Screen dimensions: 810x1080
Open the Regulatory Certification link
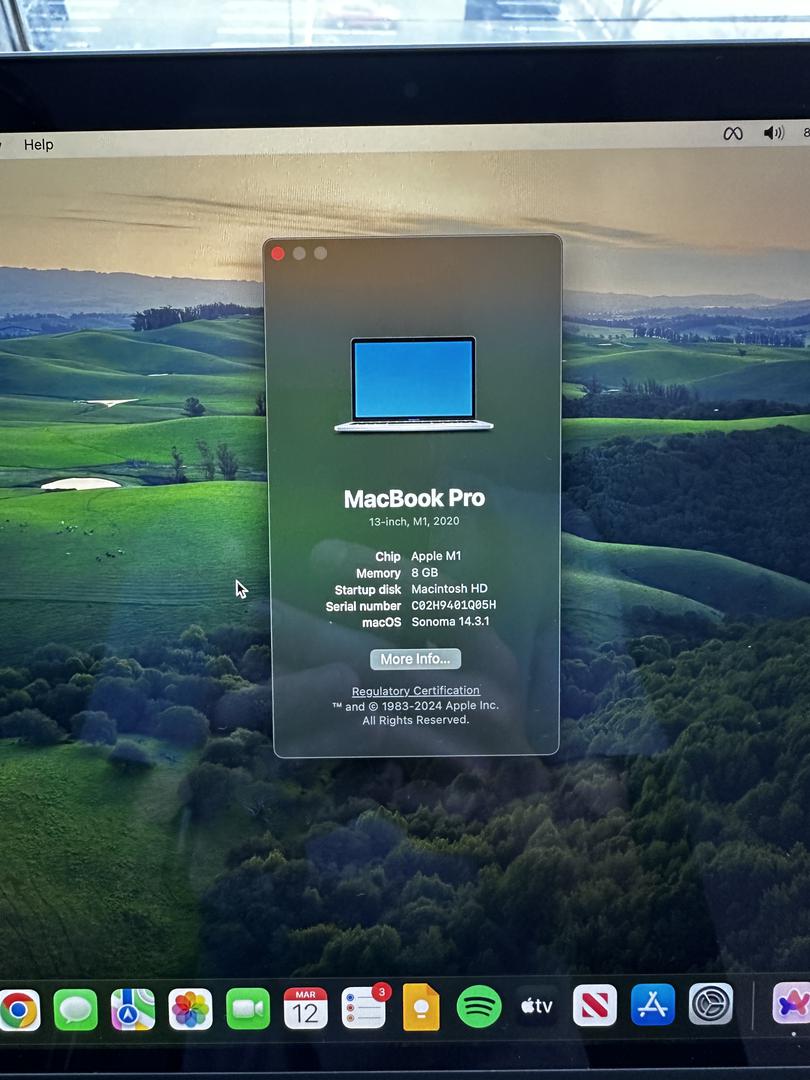416,691
